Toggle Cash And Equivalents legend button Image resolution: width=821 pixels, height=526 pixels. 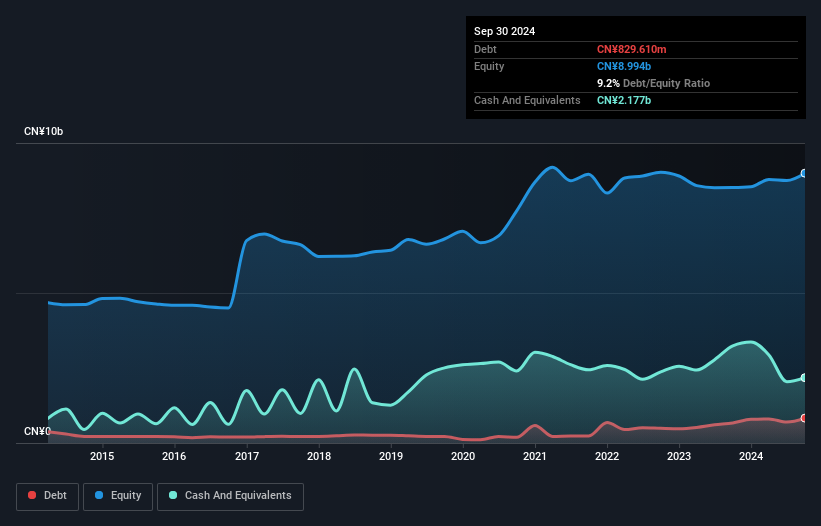[x=230, y=495]
